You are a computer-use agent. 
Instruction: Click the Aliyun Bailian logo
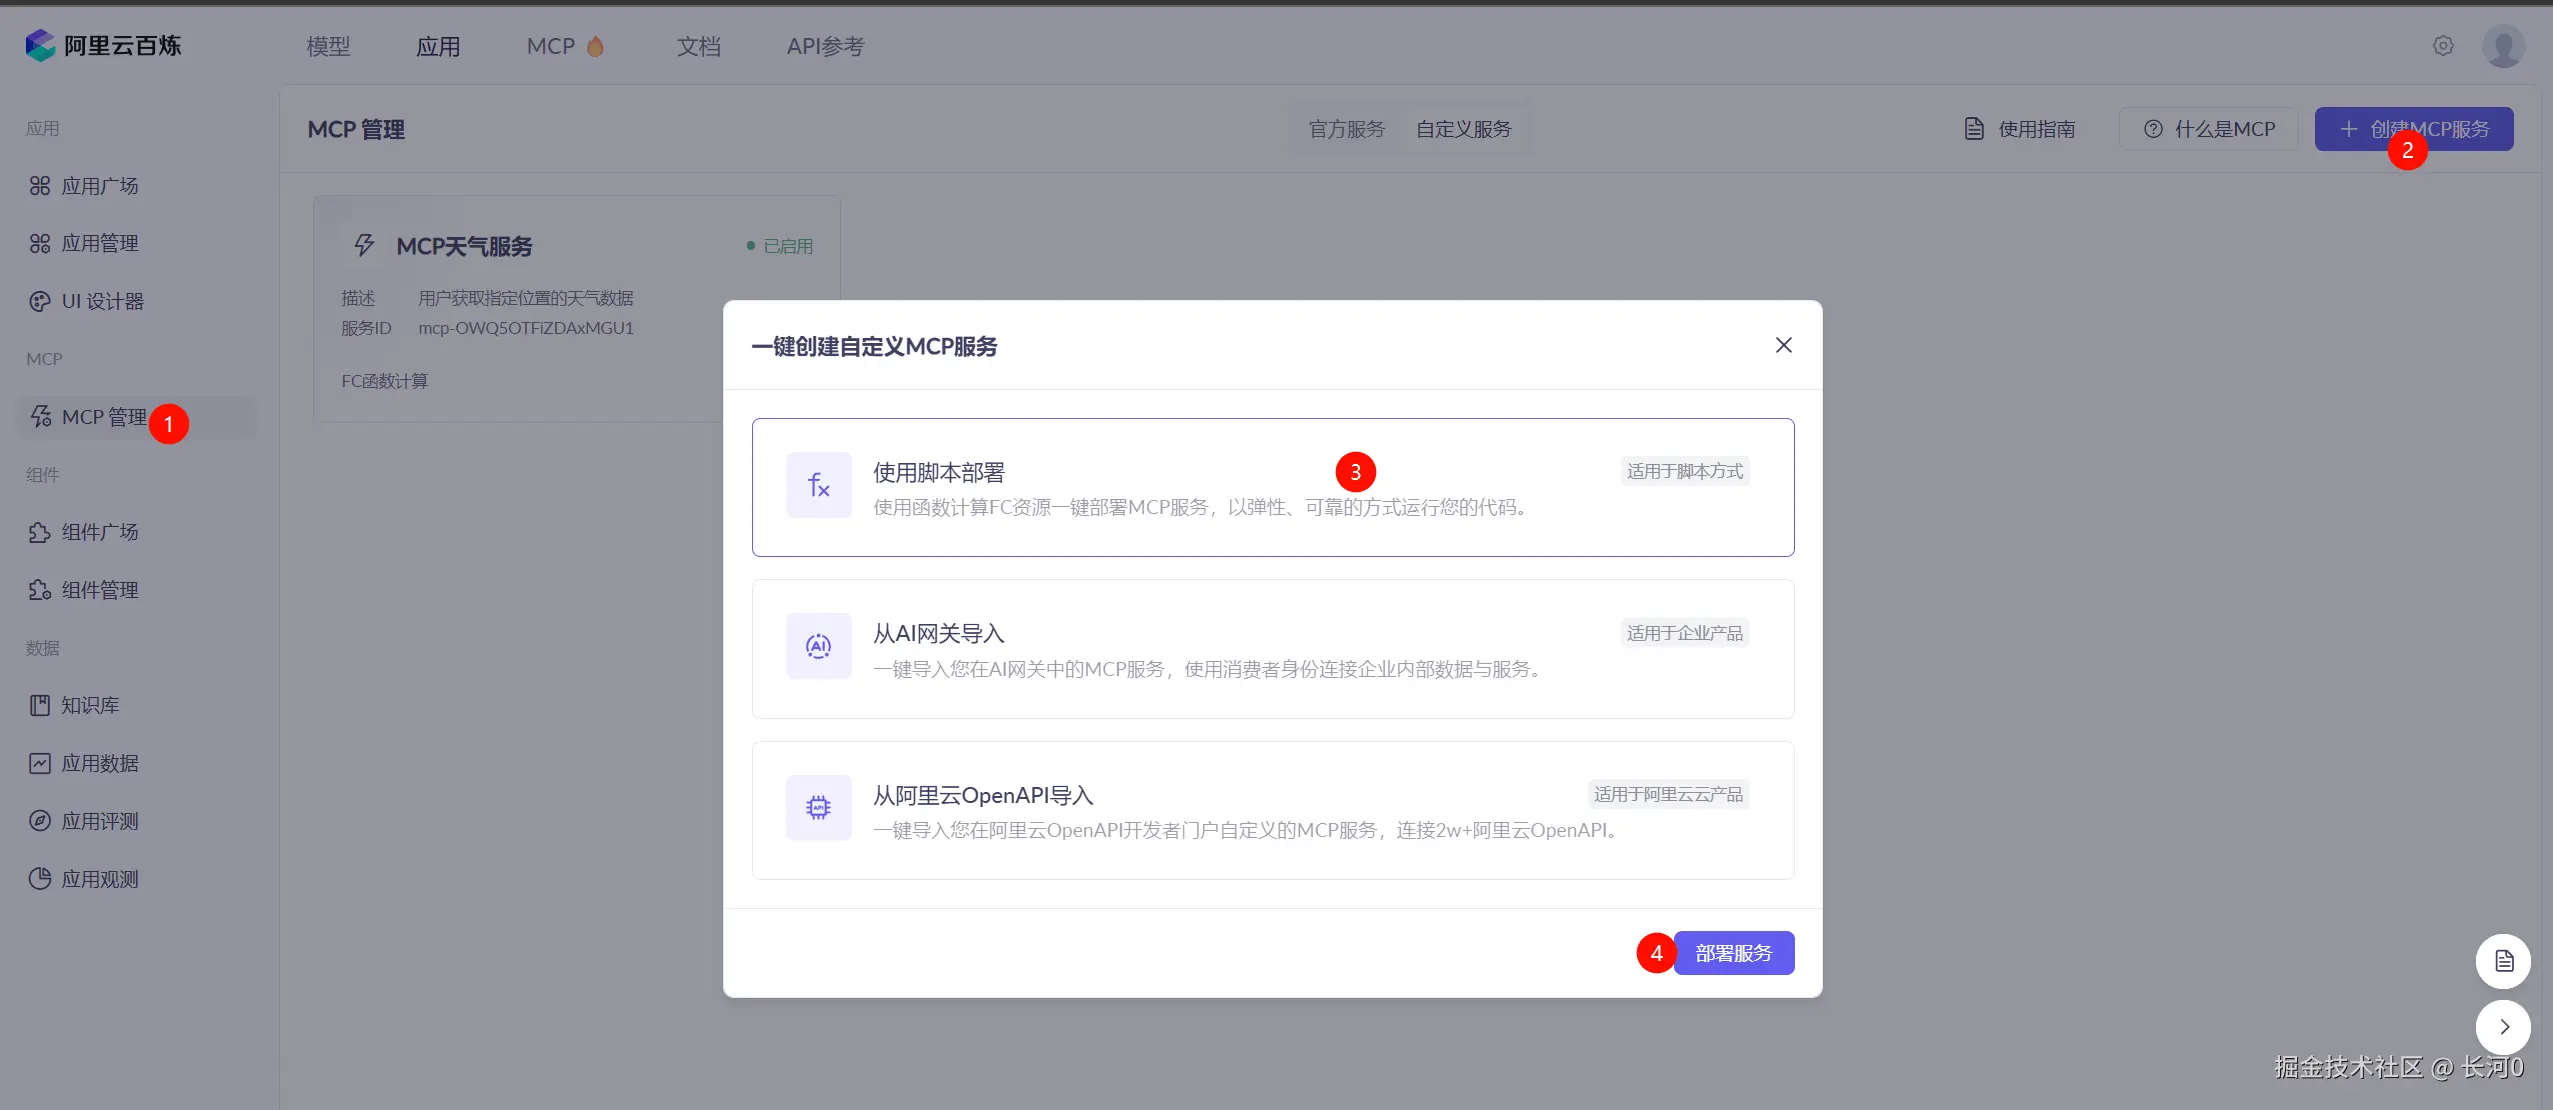tap(103, 46)
